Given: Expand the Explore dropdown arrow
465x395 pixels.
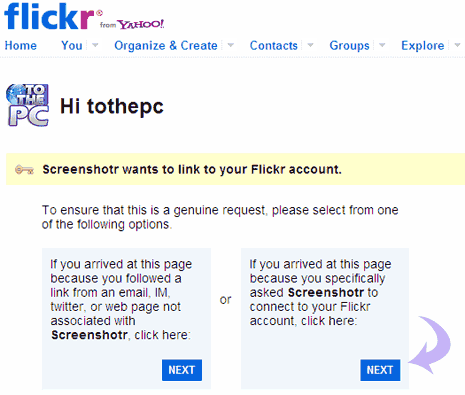Looking at the screenshot, I should click(x=457, y=45).
